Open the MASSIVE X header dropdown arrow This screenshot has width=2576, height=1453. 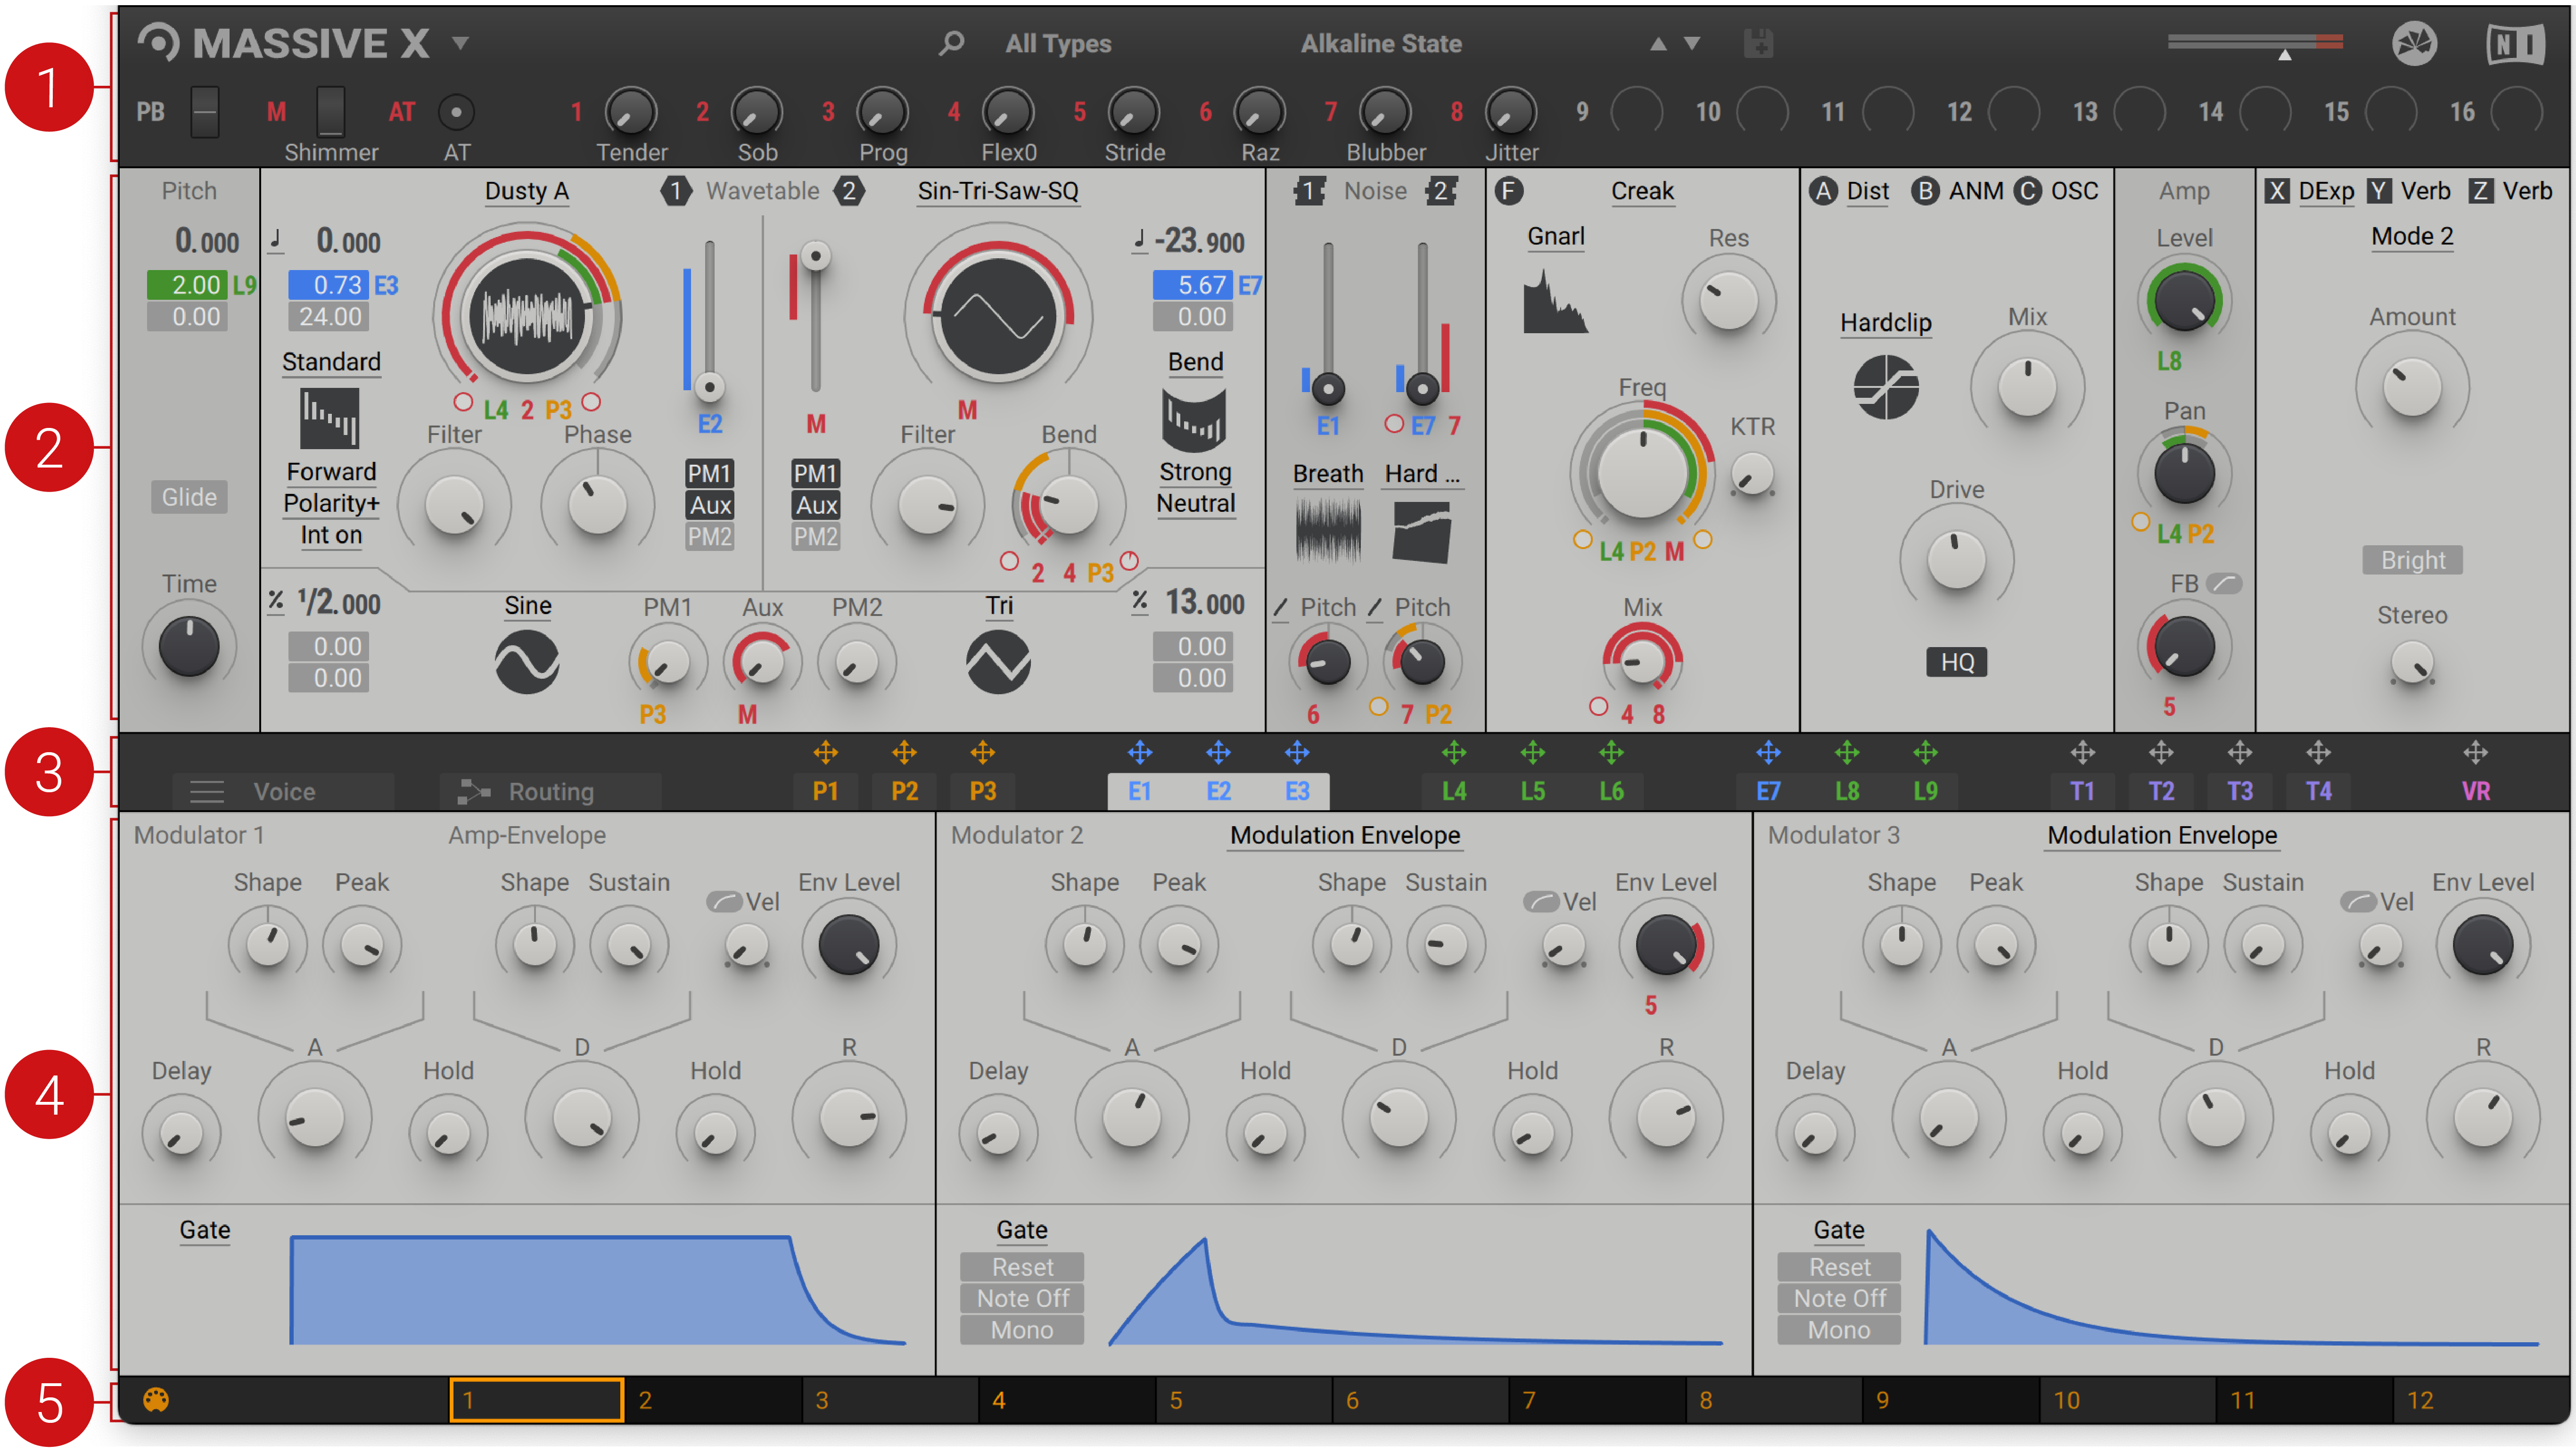pos(460,43)
